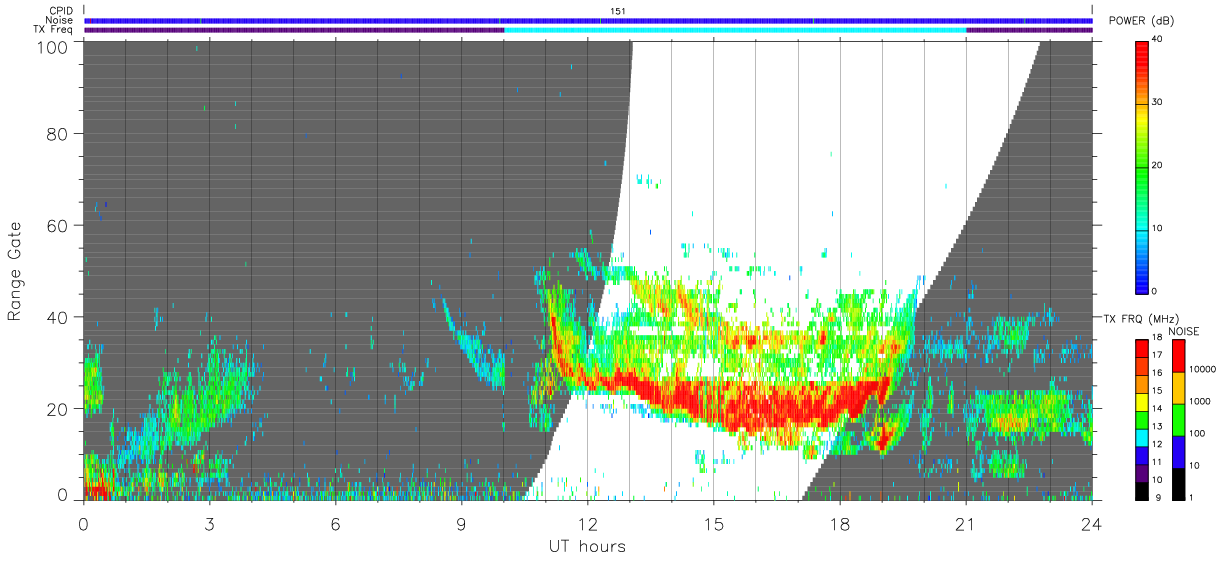Click the UT hours axis title
Image resolution: width=1228 pixels, height=567 pixels.
587,546
